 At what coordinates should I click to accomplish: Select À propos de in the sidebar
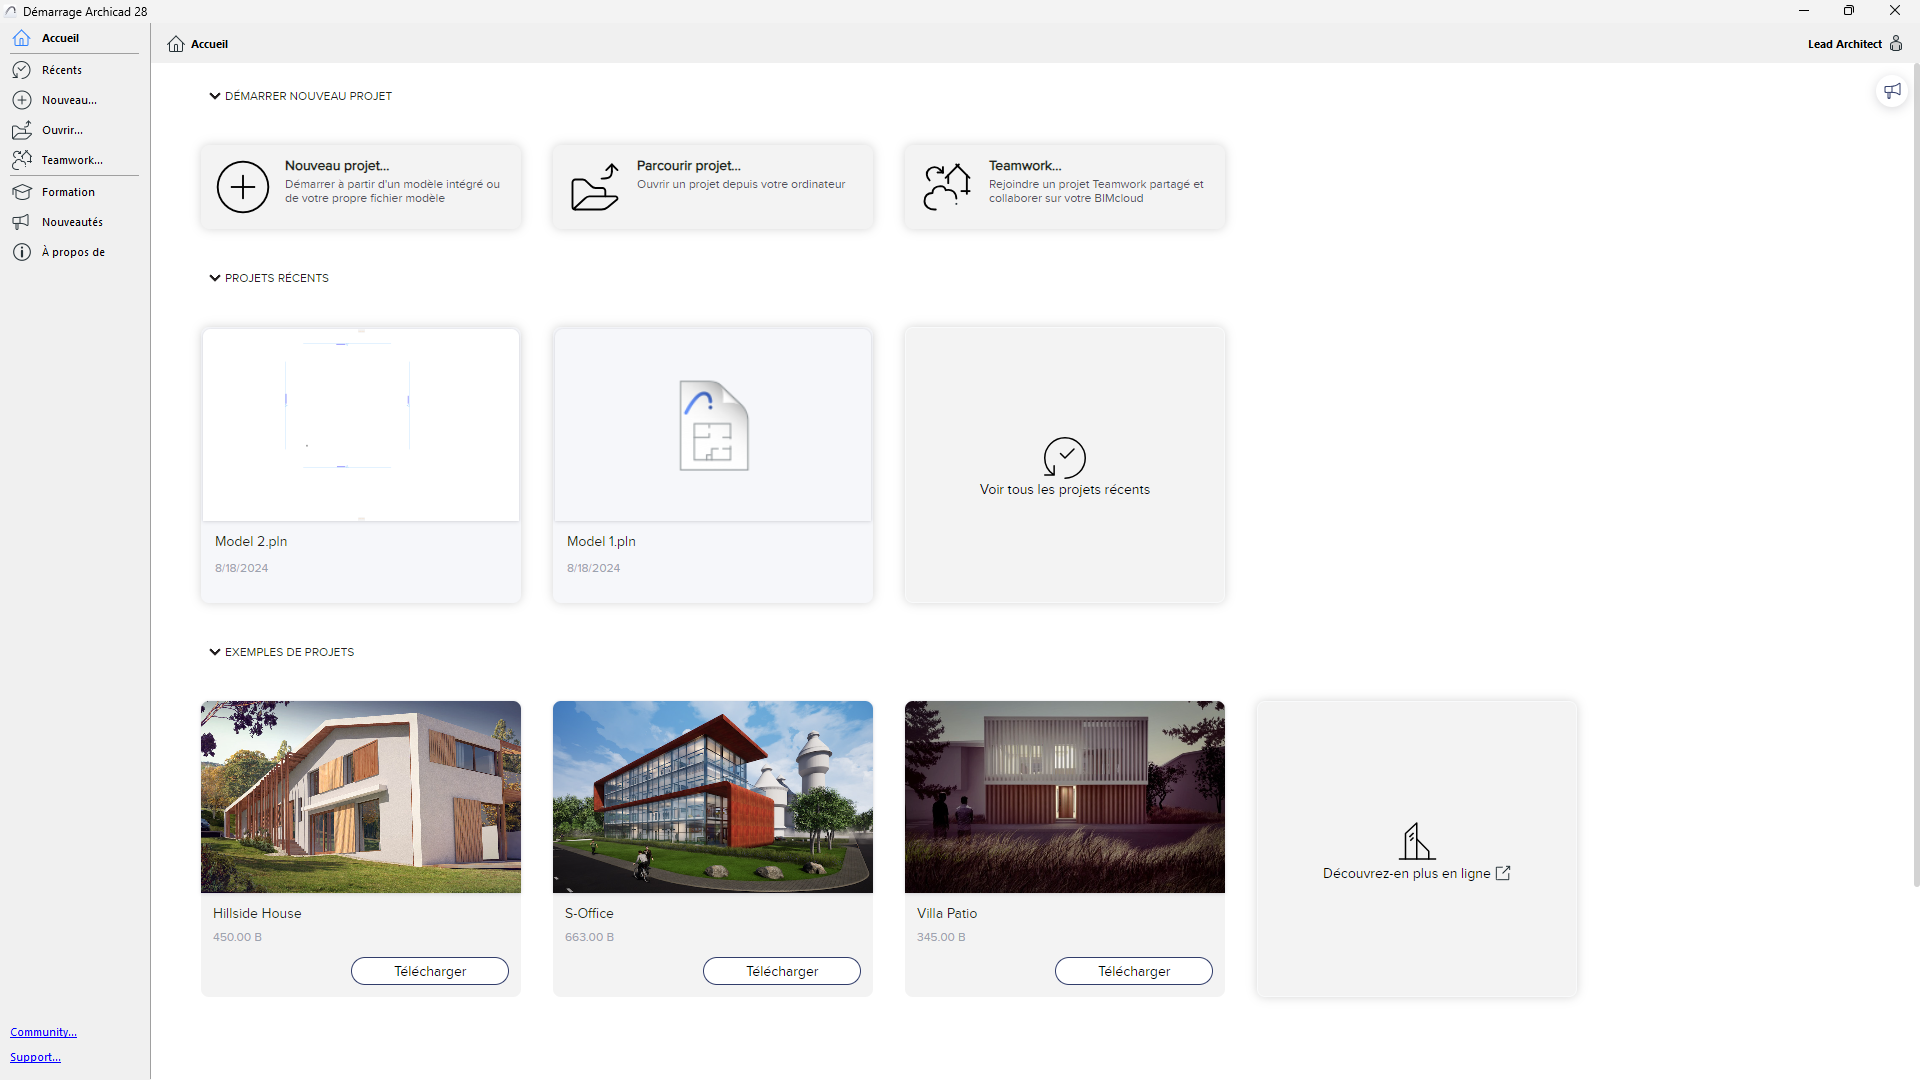click(73, 252)
